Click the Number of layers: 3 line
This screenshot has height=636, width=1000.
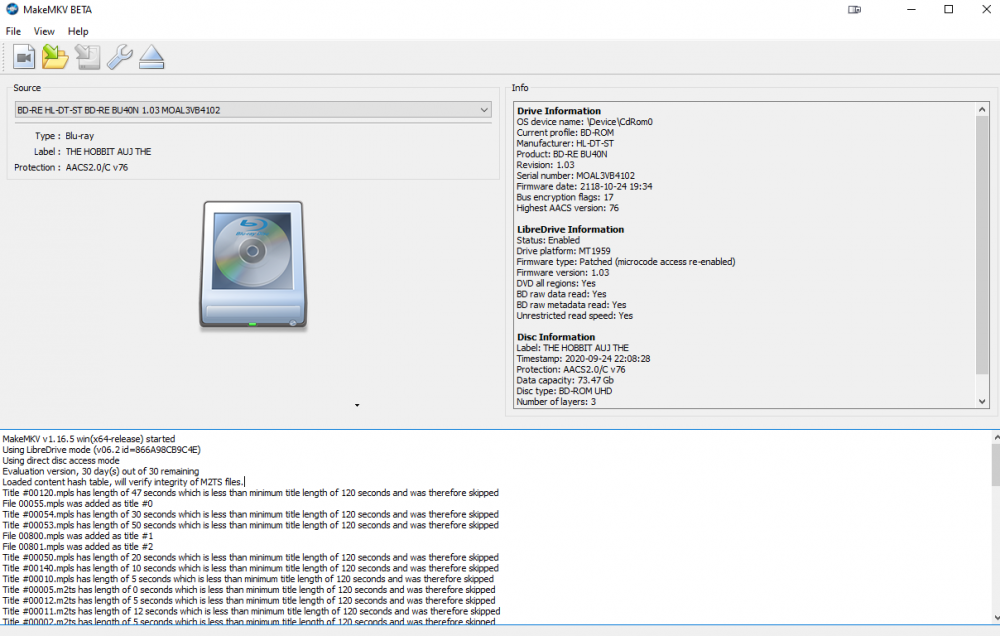[x=556, y=403]
